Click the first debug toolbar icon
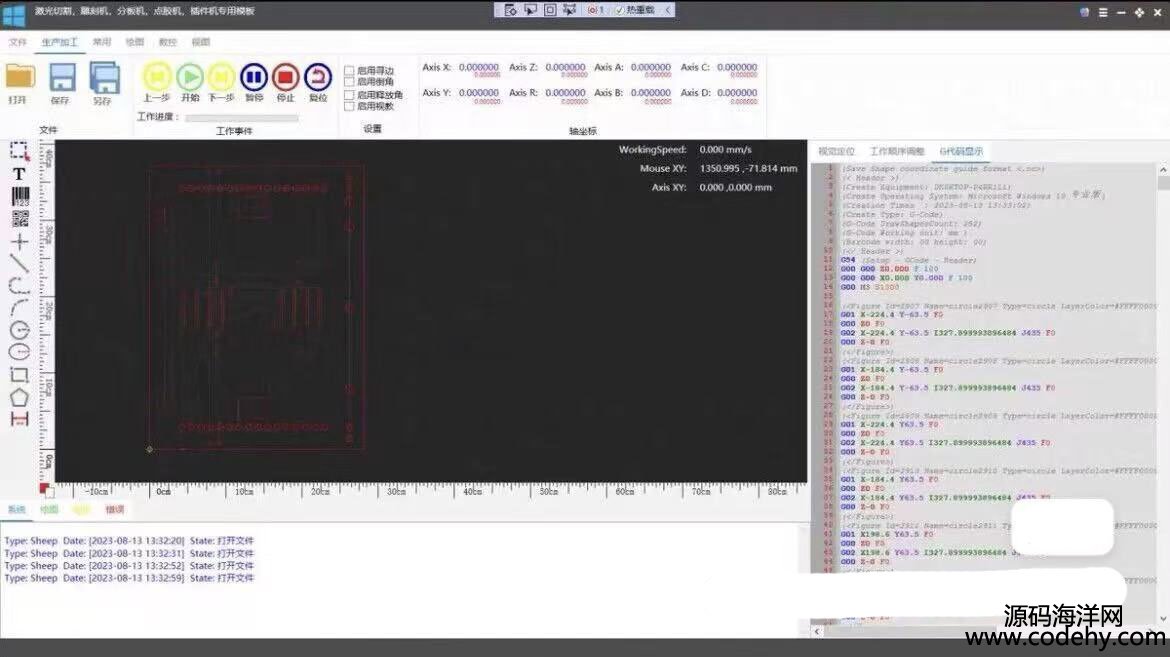This screenshot has width=1170, height=657. 510,10
